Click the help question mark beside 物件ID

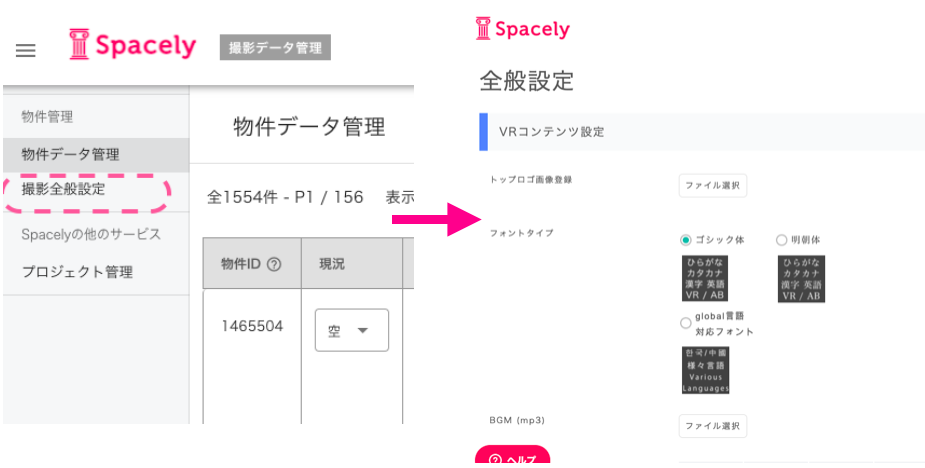tap(274, 264)
